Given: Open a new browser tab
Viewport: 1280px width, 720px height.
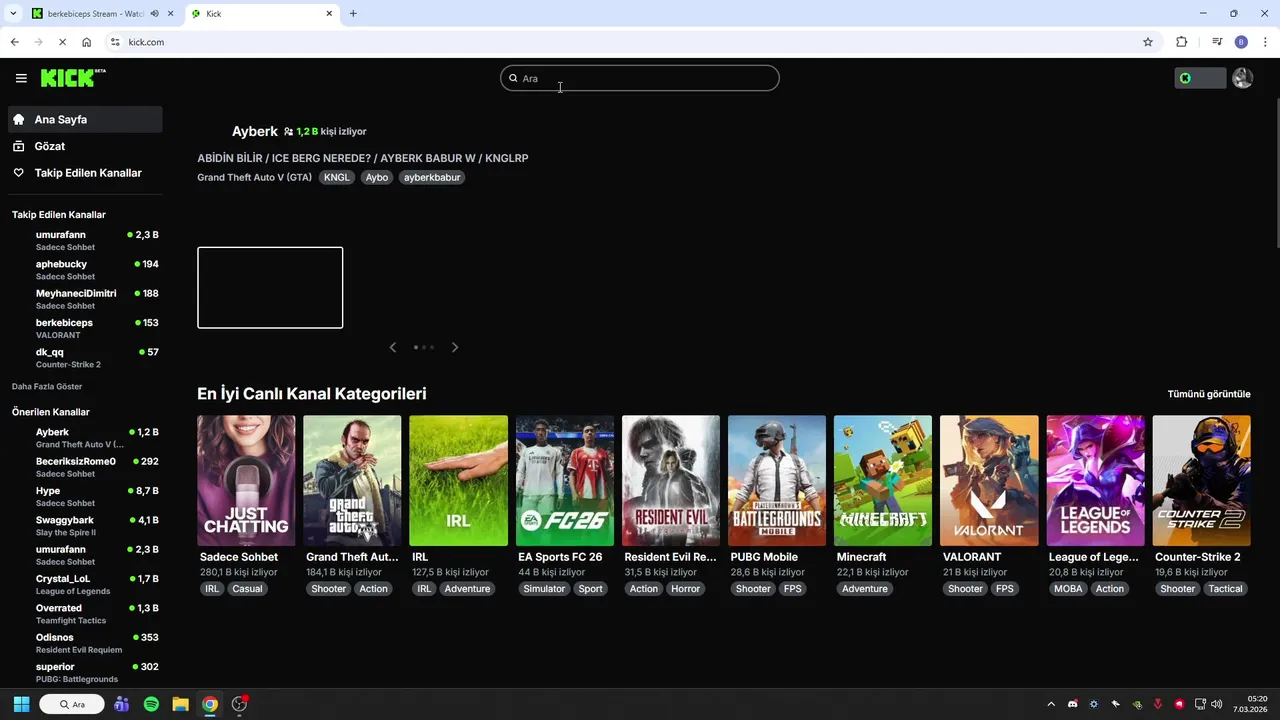Looking at the screenshot, I should coord(353,14).
